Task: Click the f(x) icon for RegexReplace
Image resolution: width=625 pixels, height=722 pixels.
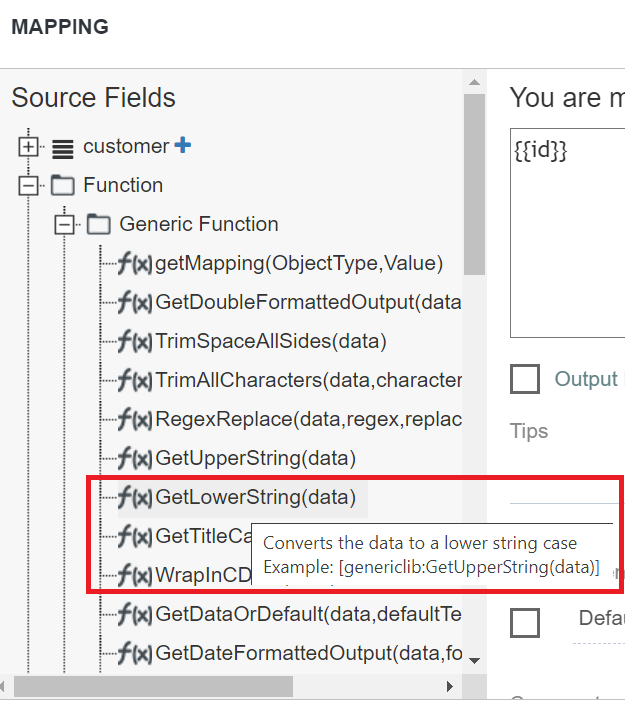Action: click(134, 419)
